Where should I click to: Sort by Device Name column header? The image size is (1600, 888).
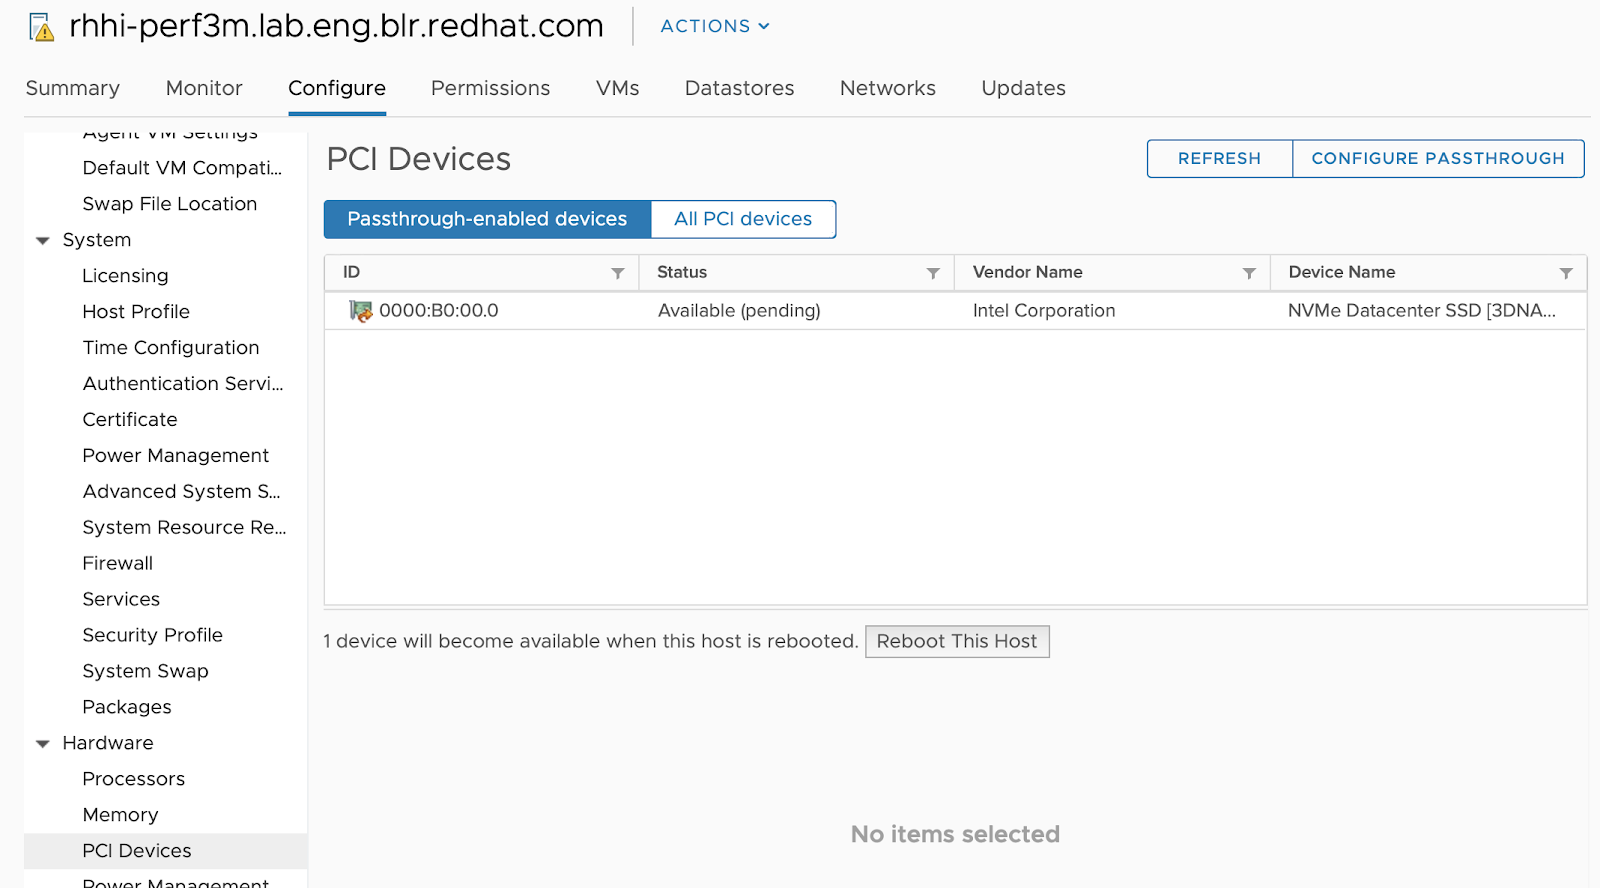(x=1342, y=272)
